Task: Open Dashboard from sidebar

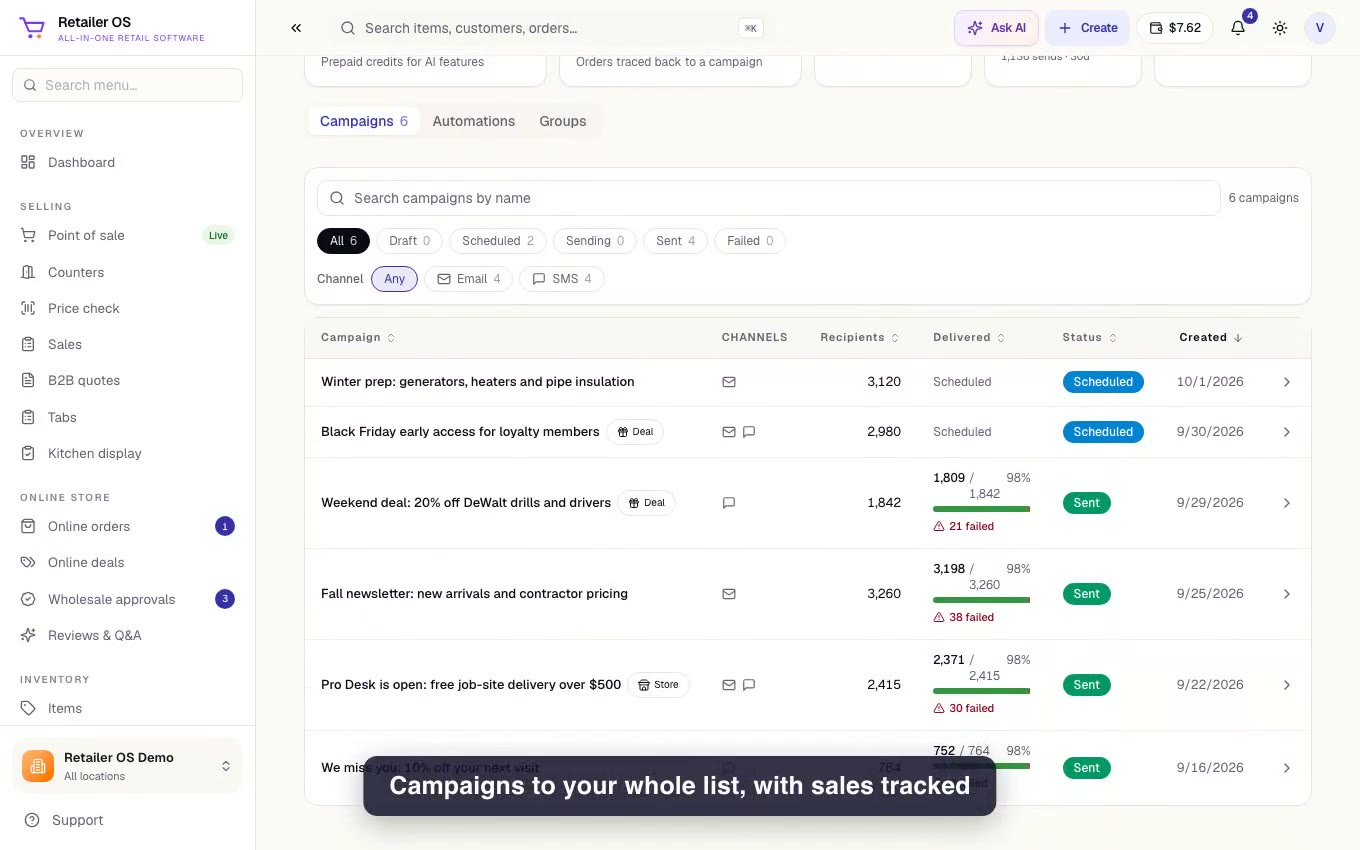Action: (x=127, y=162)
